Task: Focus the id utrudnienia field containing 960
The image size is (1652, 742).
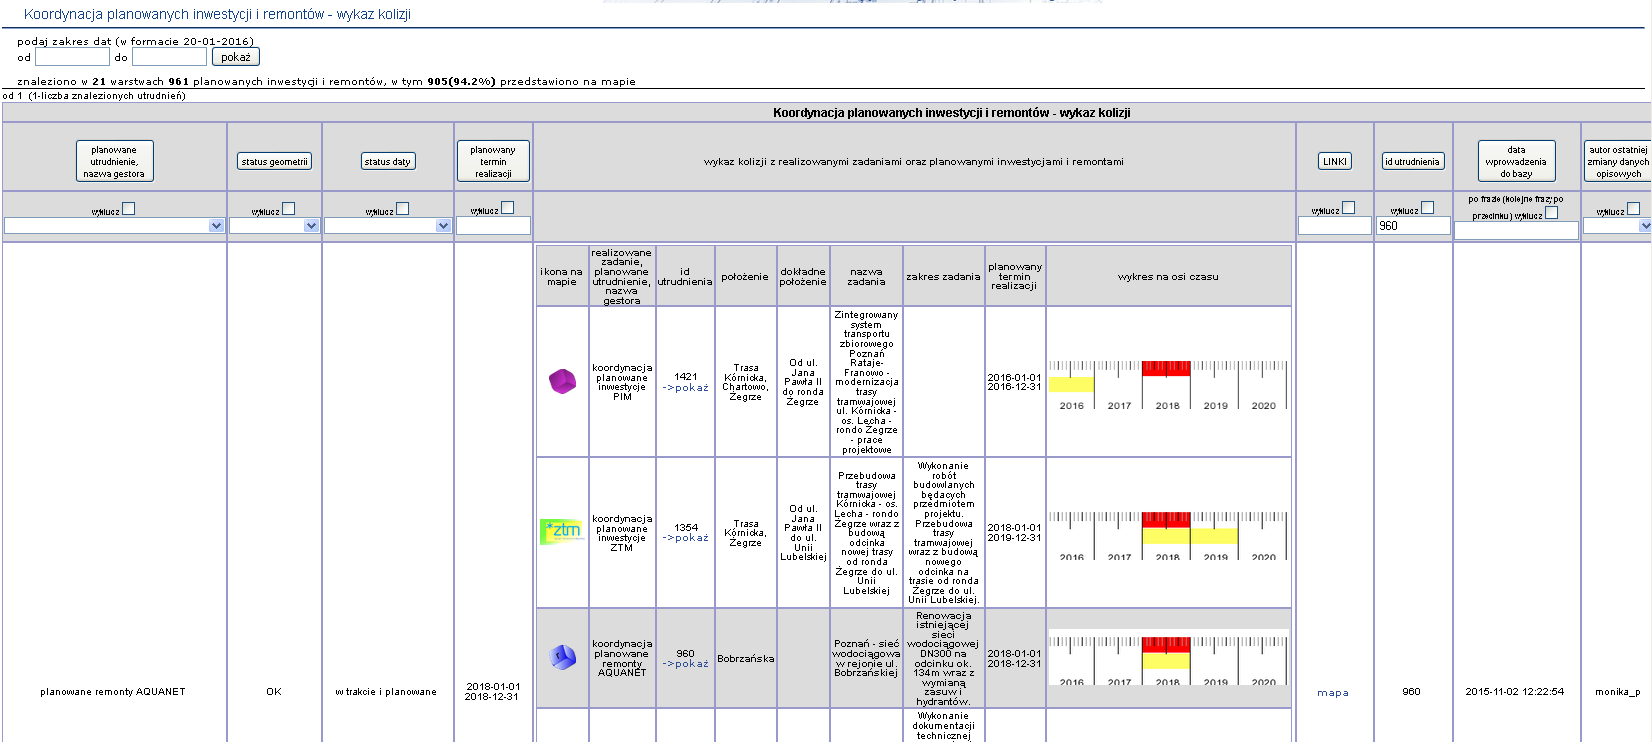Action: (x=1412, y=226)
